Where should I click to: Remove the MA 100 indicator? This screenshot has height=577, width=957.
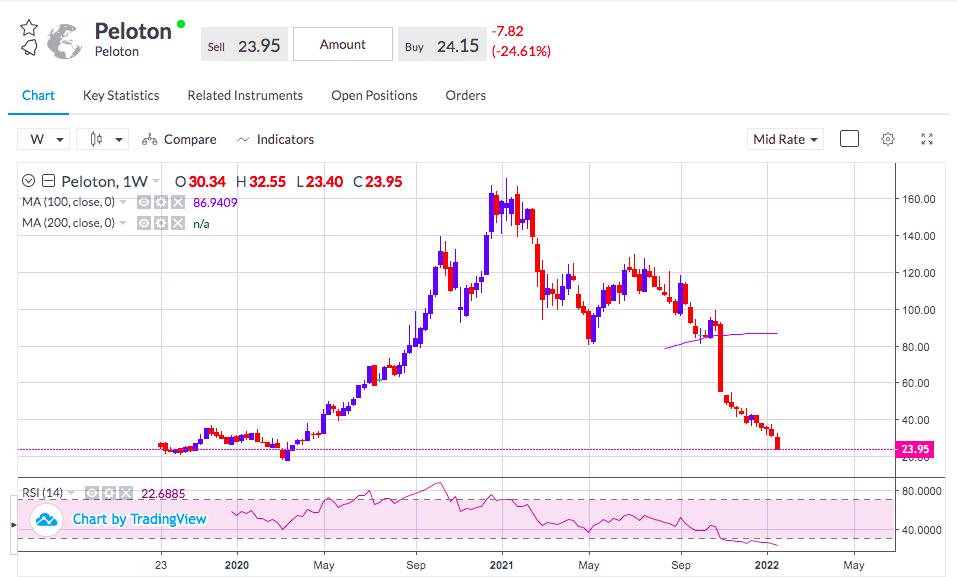click(178, 202)
